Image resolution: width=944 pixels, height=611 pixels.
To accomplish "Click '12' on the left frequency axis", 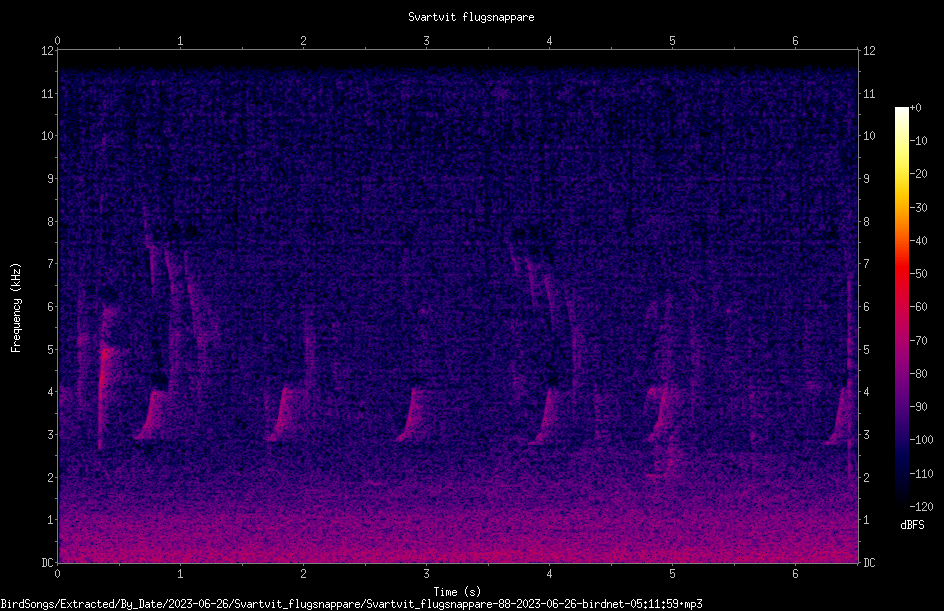I will point(47,51).
